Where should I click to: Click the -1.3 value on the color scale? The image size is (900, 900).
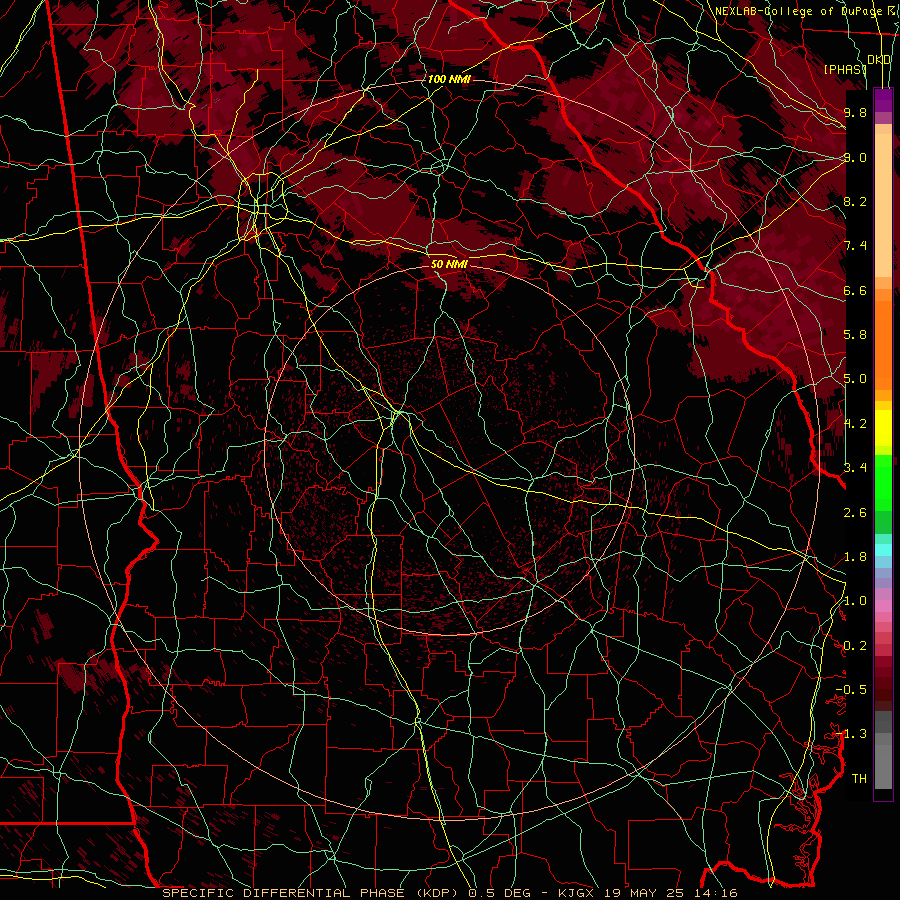851,734
